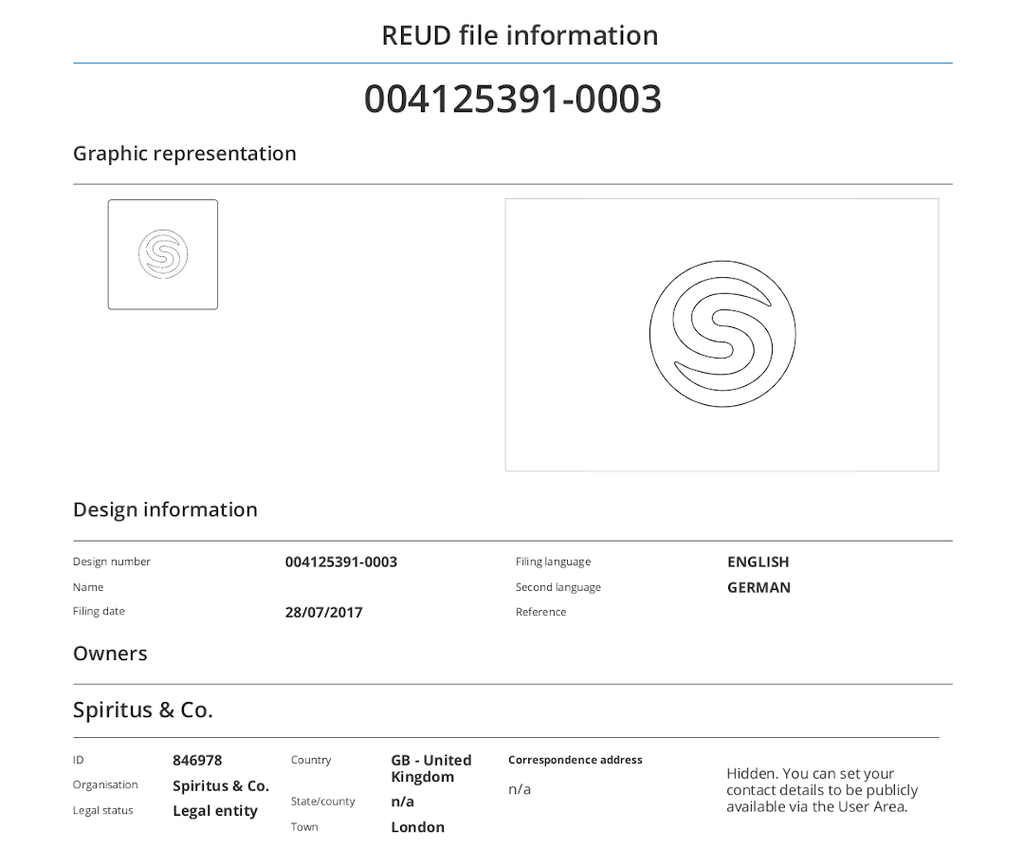The height and width of the screenshot is (848, 1024).
Task: Select the large 004125391-0003 heading
Action: pyautogui.click(x=512, y=99)
